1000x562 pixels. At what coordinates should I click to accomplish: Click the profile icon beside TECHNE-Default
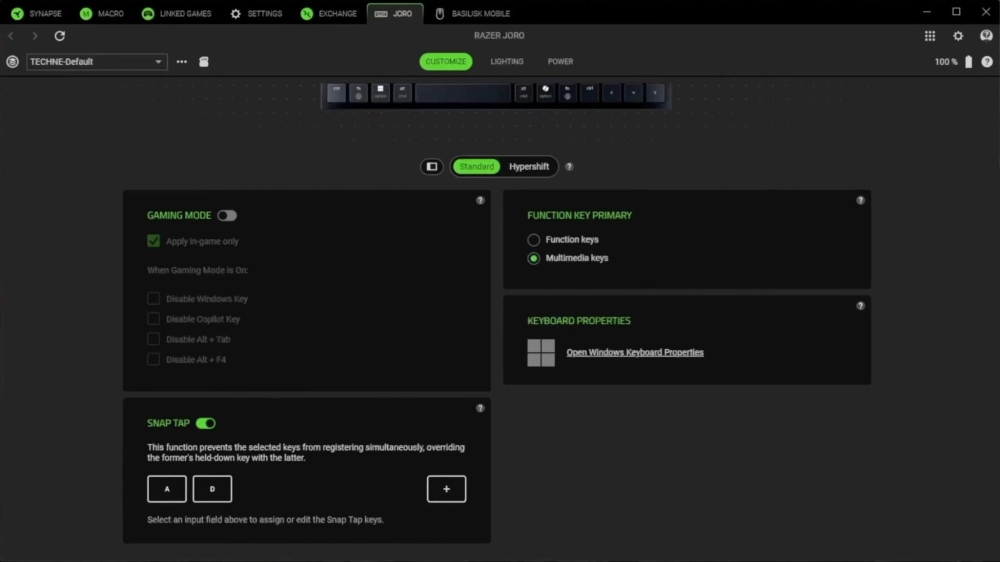coord(12,62)
